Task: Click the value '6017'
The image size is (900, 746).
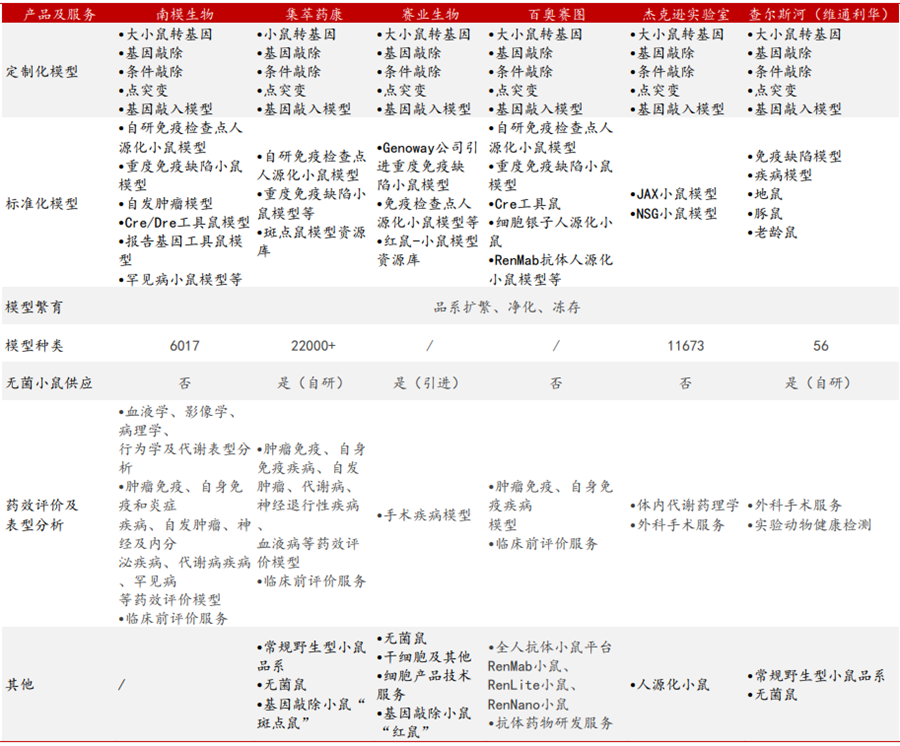Action: (185, 345)
